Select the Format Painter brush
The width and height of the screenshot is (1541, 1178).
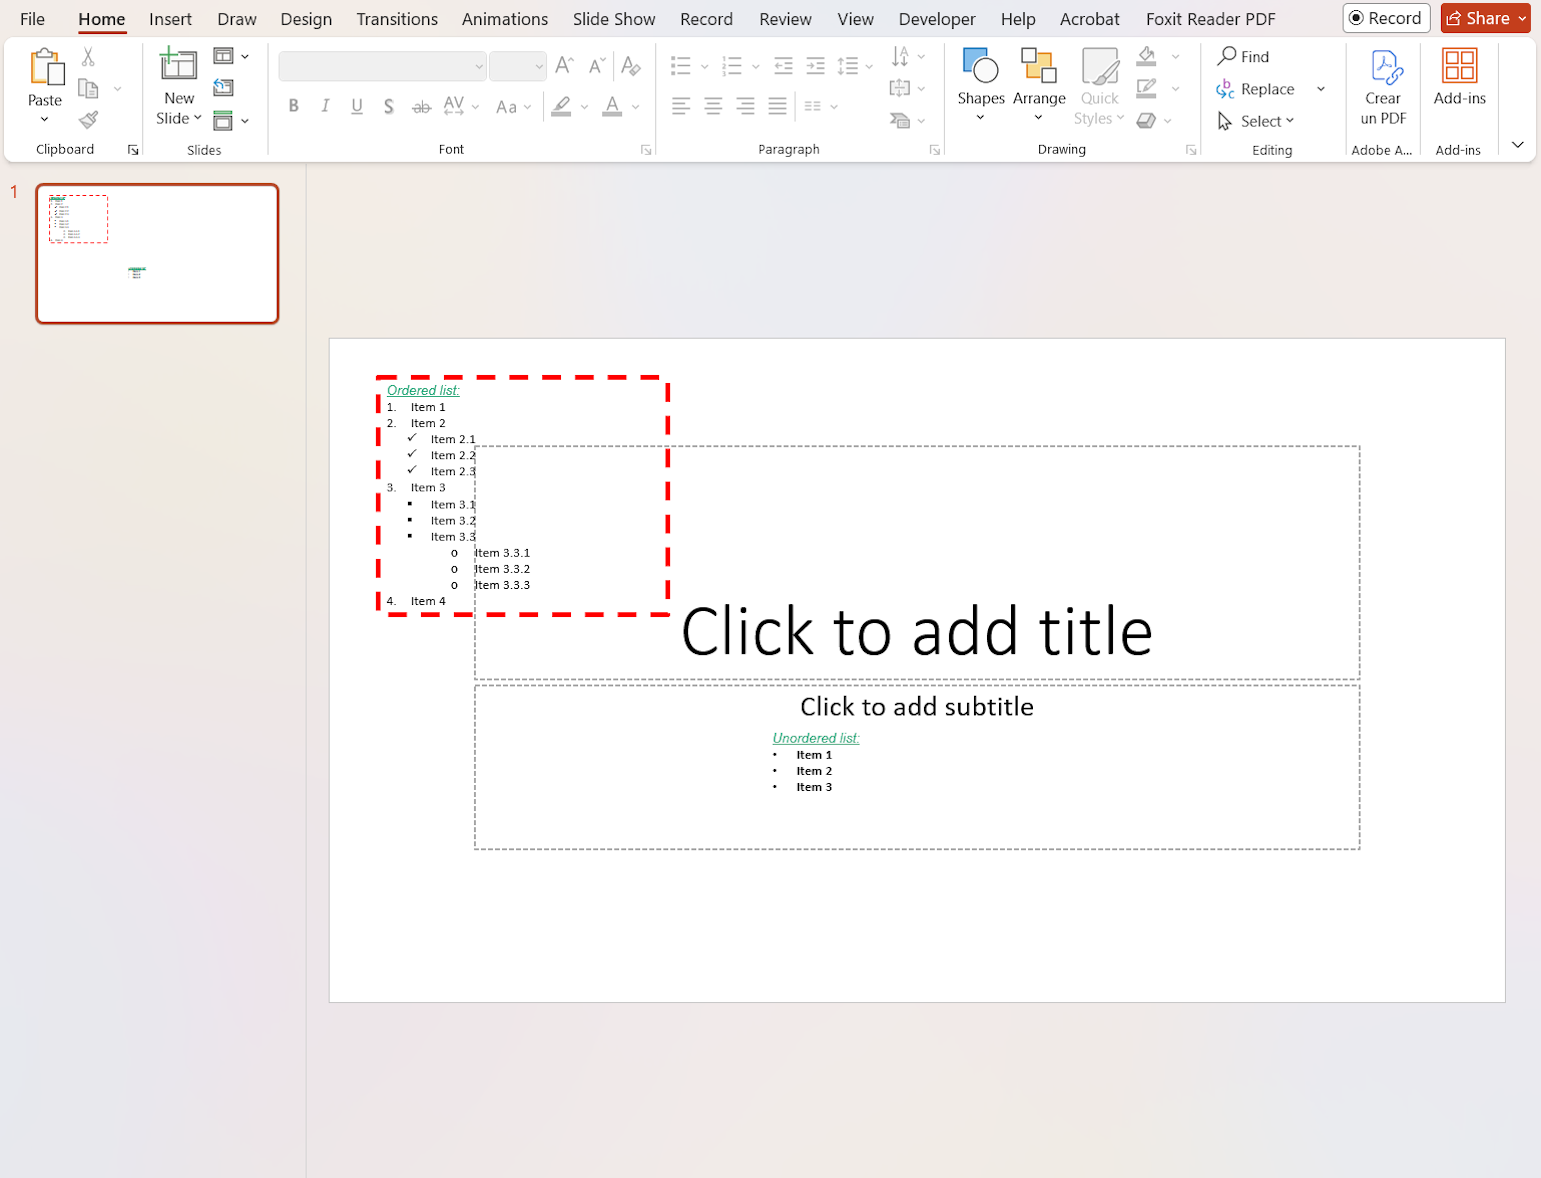click(88, 121)
